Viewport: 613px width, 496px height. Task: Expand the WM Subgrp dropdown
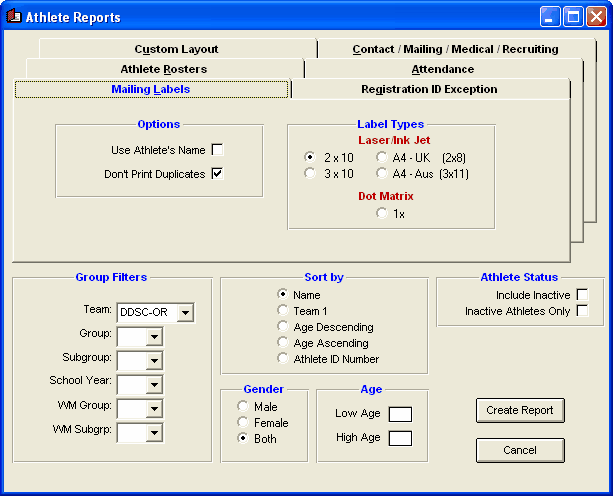(153, 433)
